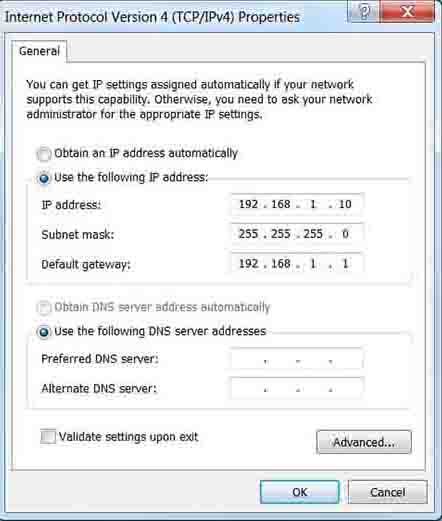The width and height of the screenshot is (442, 521).
Task: Click the Advanced... button
Action: pyautogui.click(x=364, y=442)
